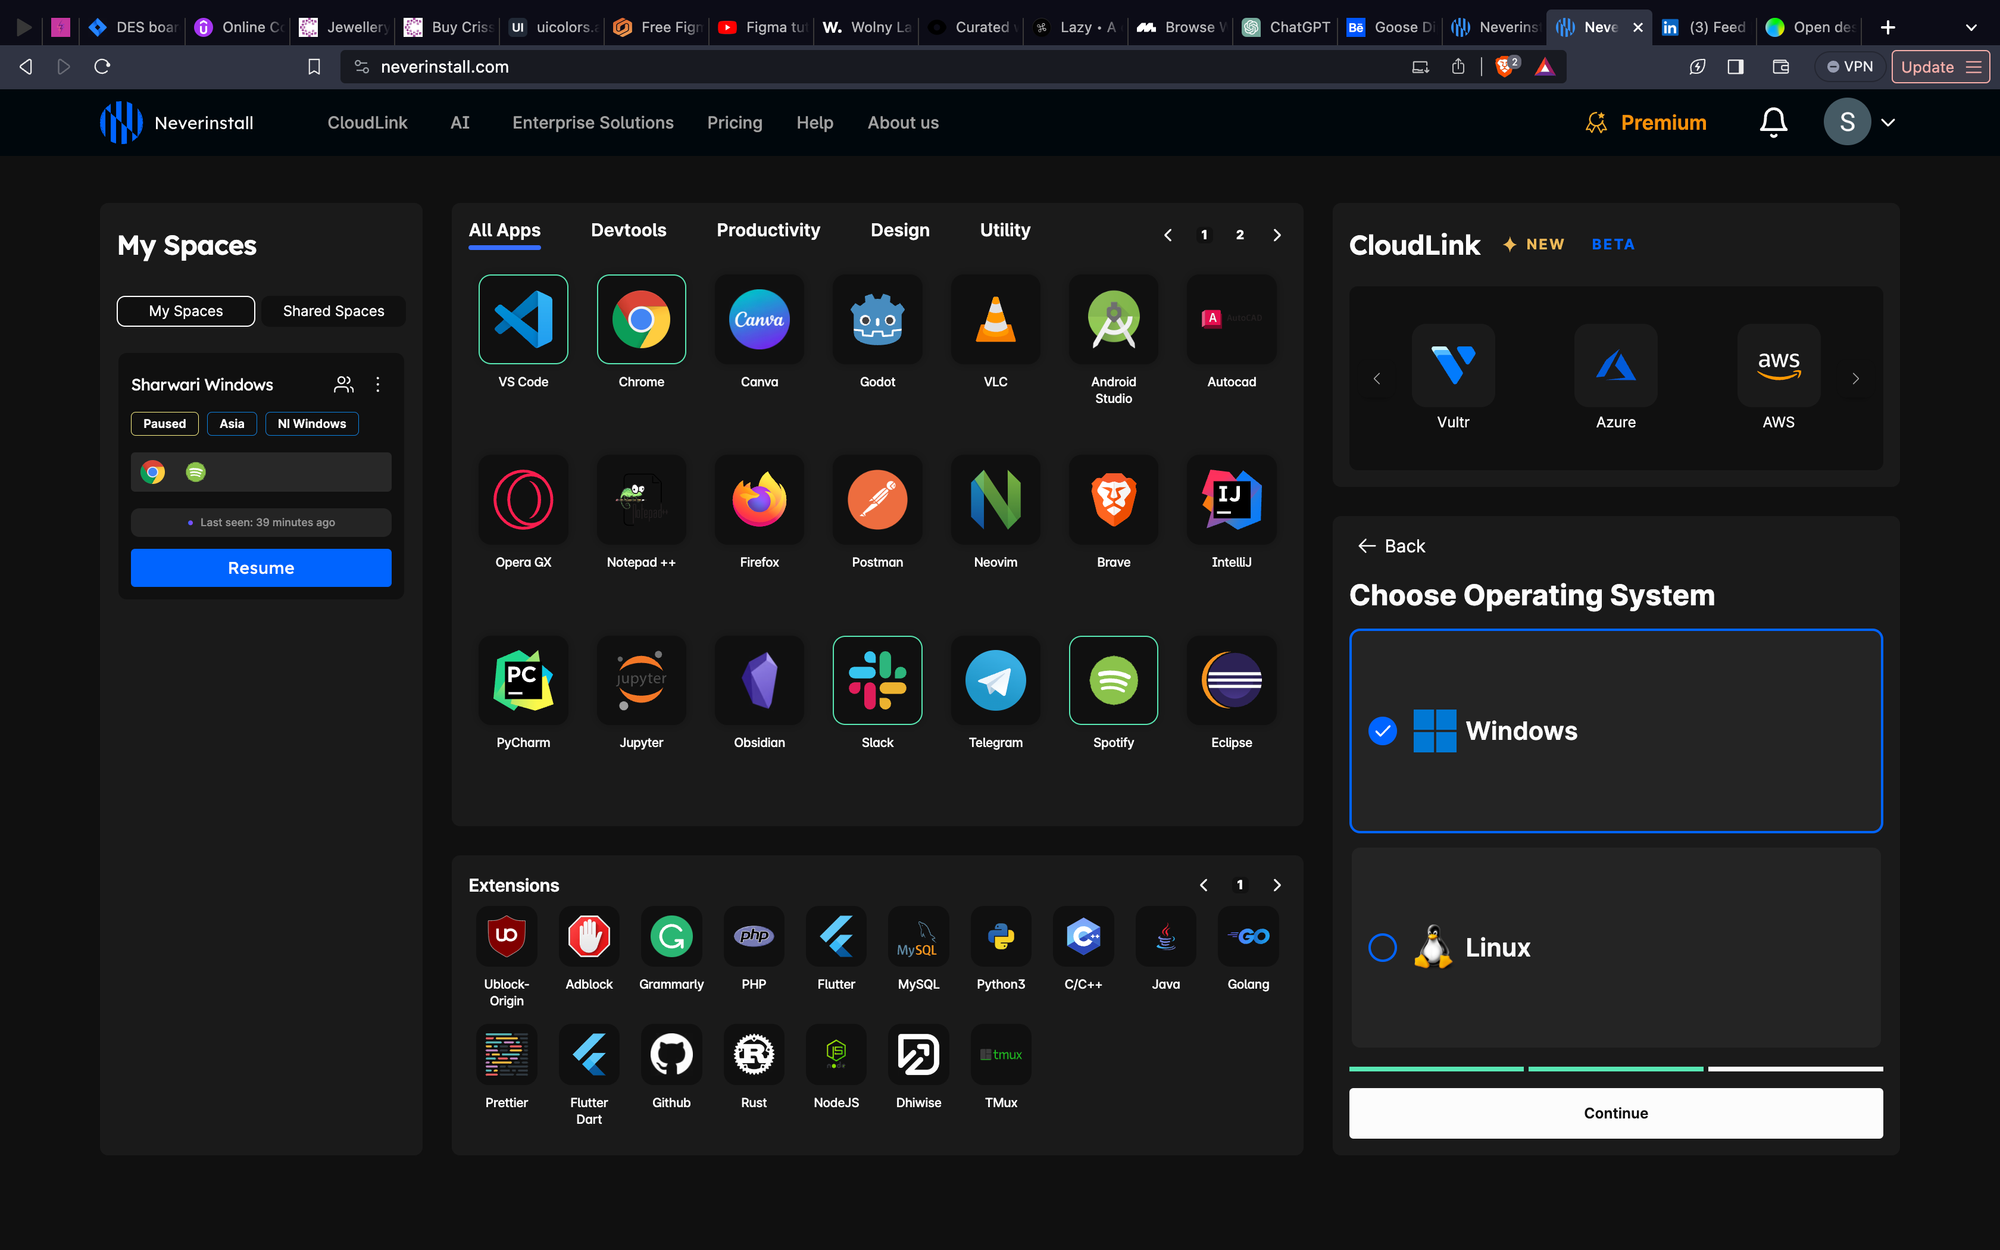Click the Resume button
2000x1250 pixels.
point(261,568)
